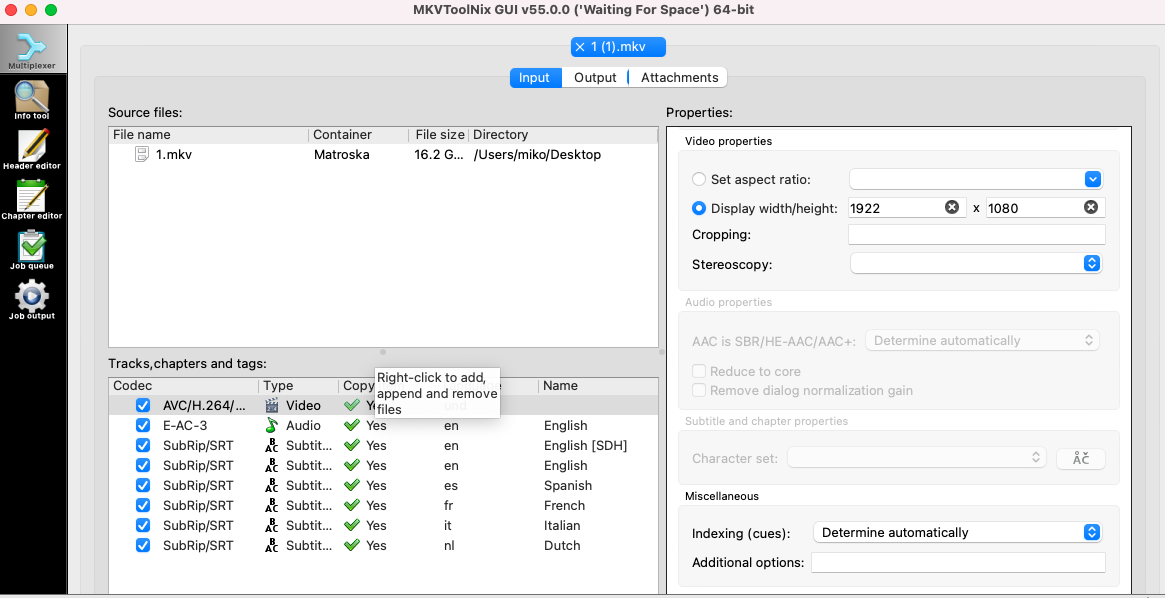Sort tracks by the Name column header
This screenshot has width=1165, height=598.
(598, 386)
